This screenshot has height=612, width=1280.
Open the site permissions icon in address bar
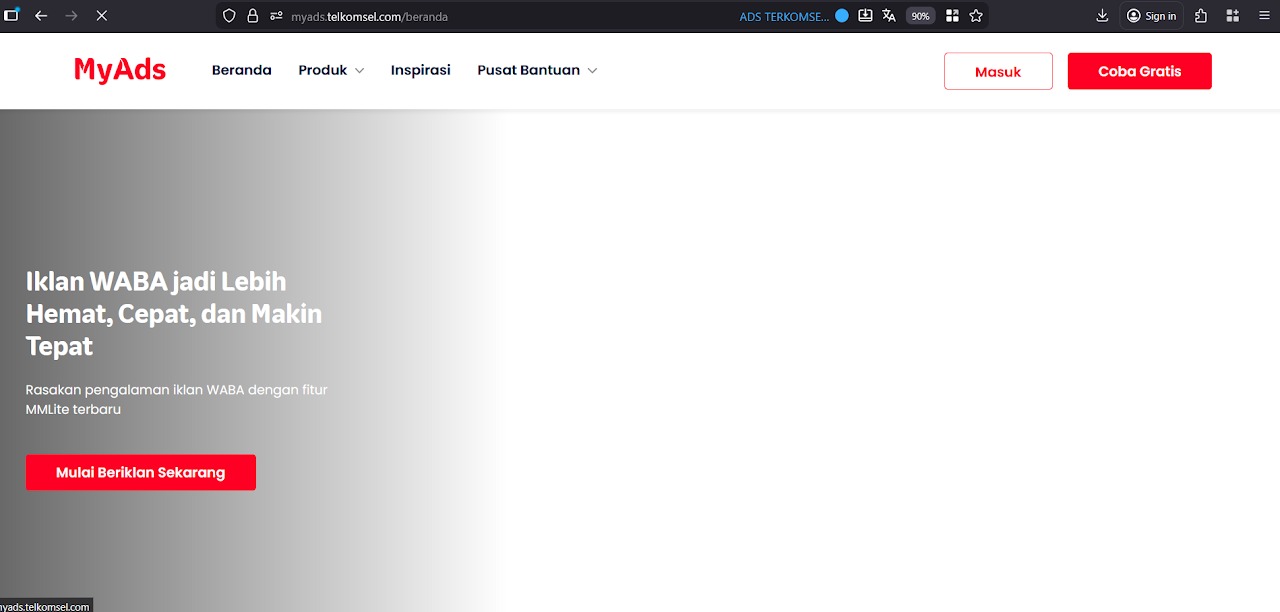pos(276,16)
